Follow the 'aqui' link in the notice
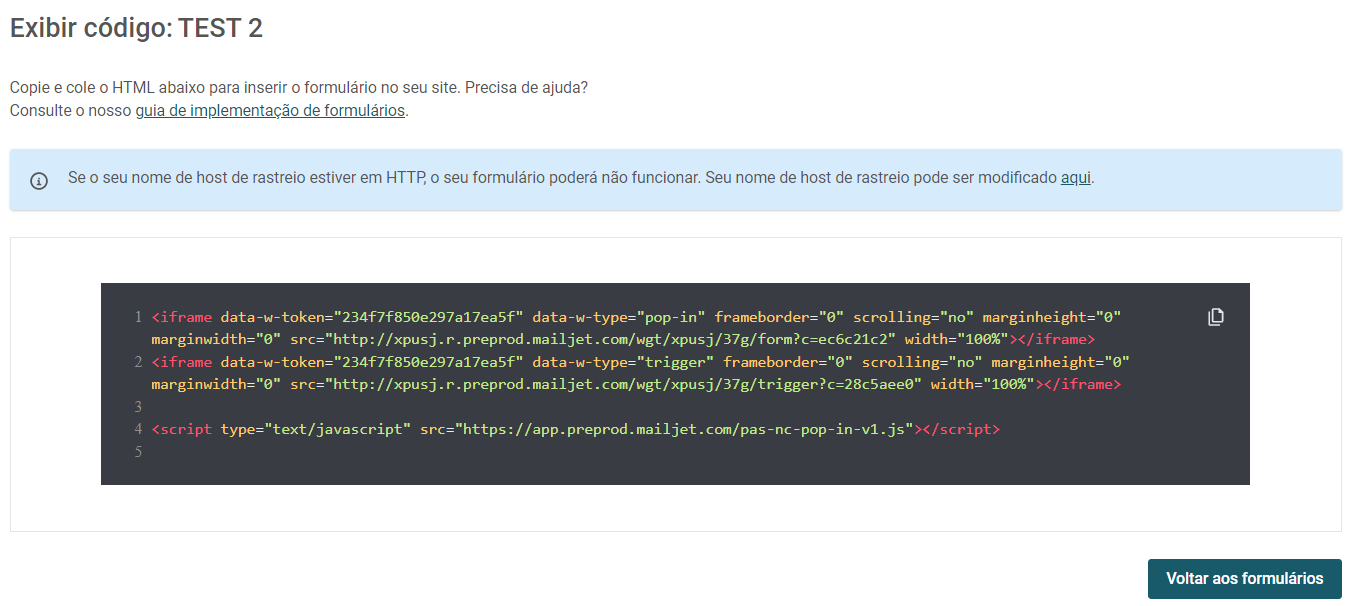This screenshot has height=606, width=1356. point(1075,178)
